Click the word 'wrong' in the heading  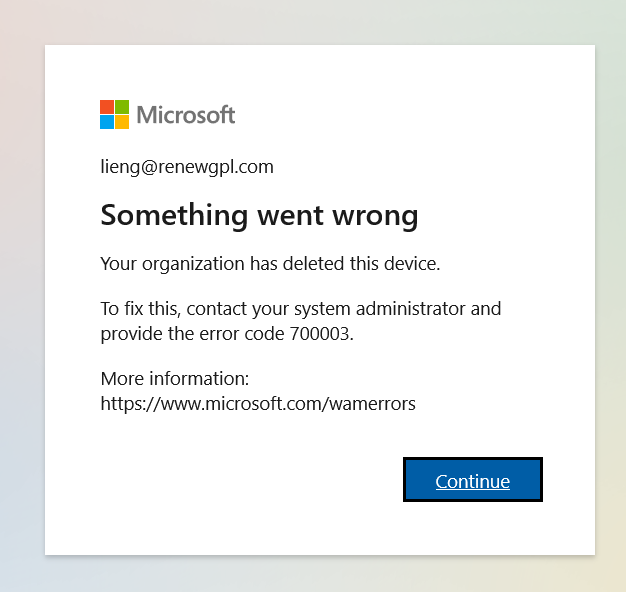click(375, 218)
